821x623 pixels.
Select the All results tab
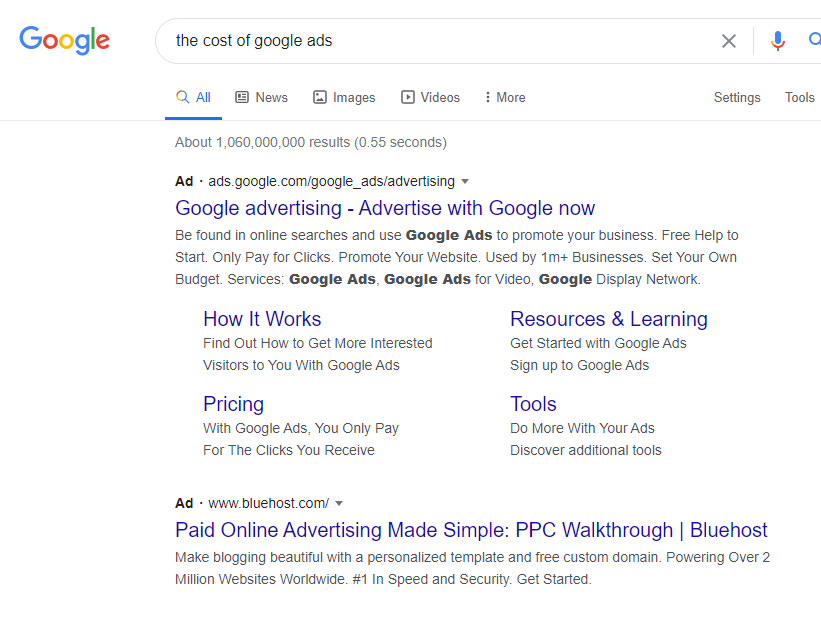pos(193,97)
